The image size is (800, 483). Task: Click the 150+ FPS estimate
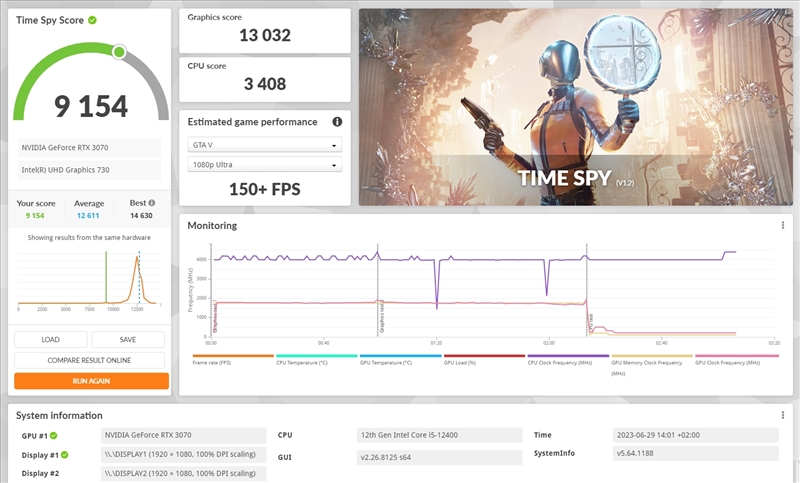265,189
